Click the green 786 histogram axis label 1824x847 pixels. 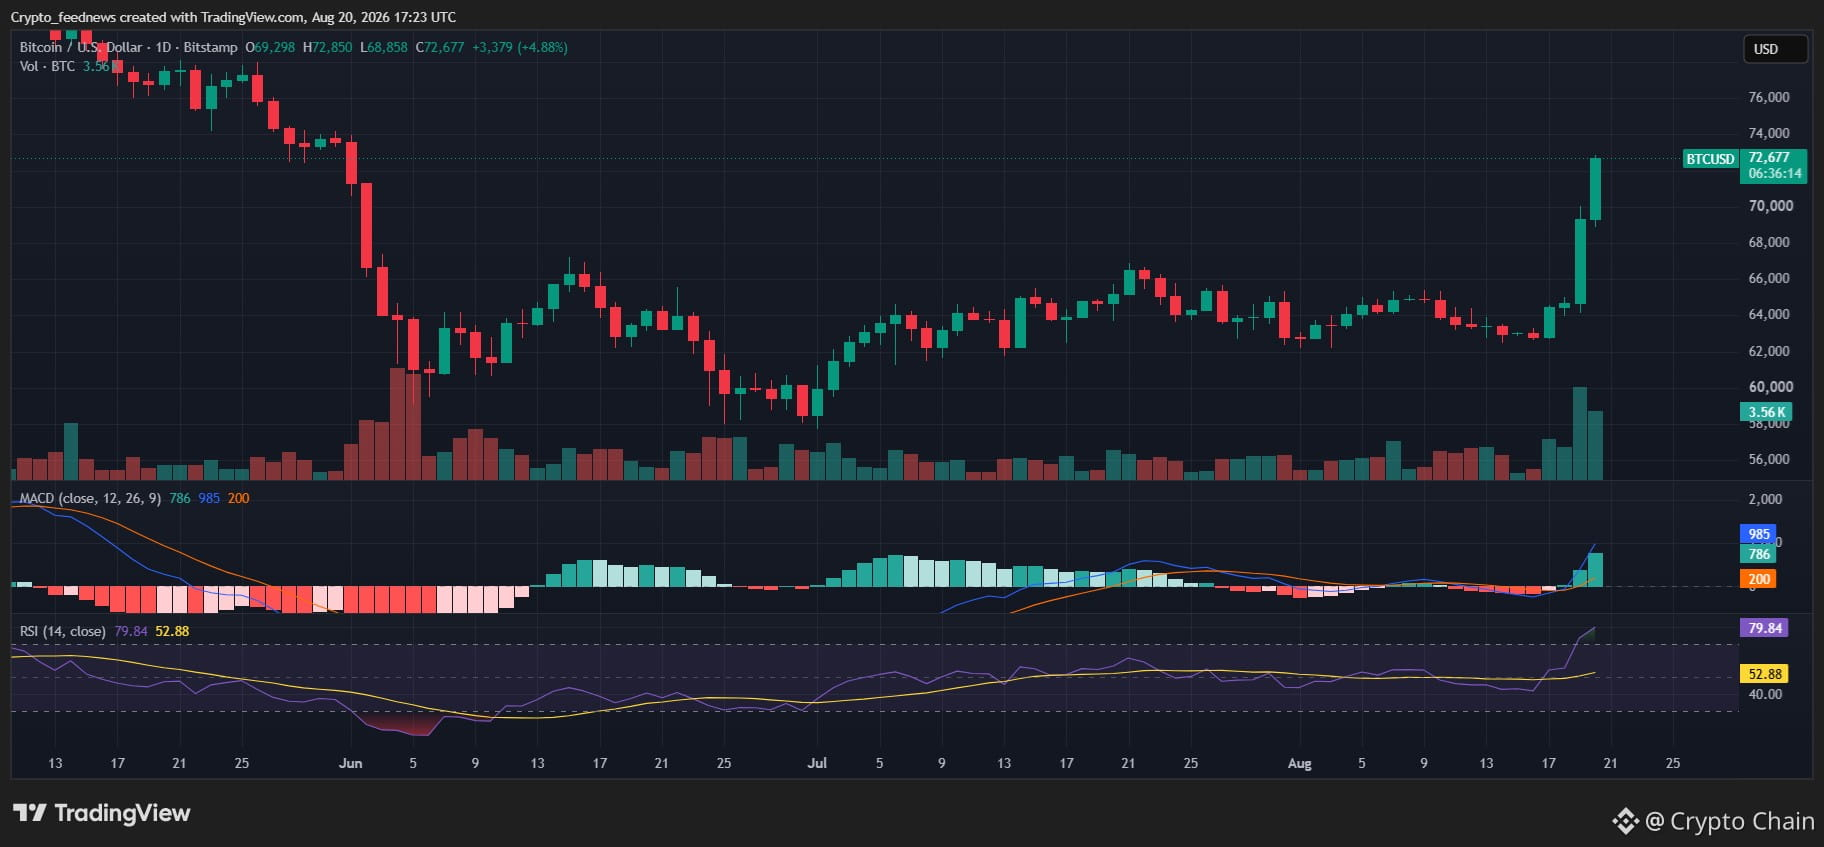coord(1759,554)
